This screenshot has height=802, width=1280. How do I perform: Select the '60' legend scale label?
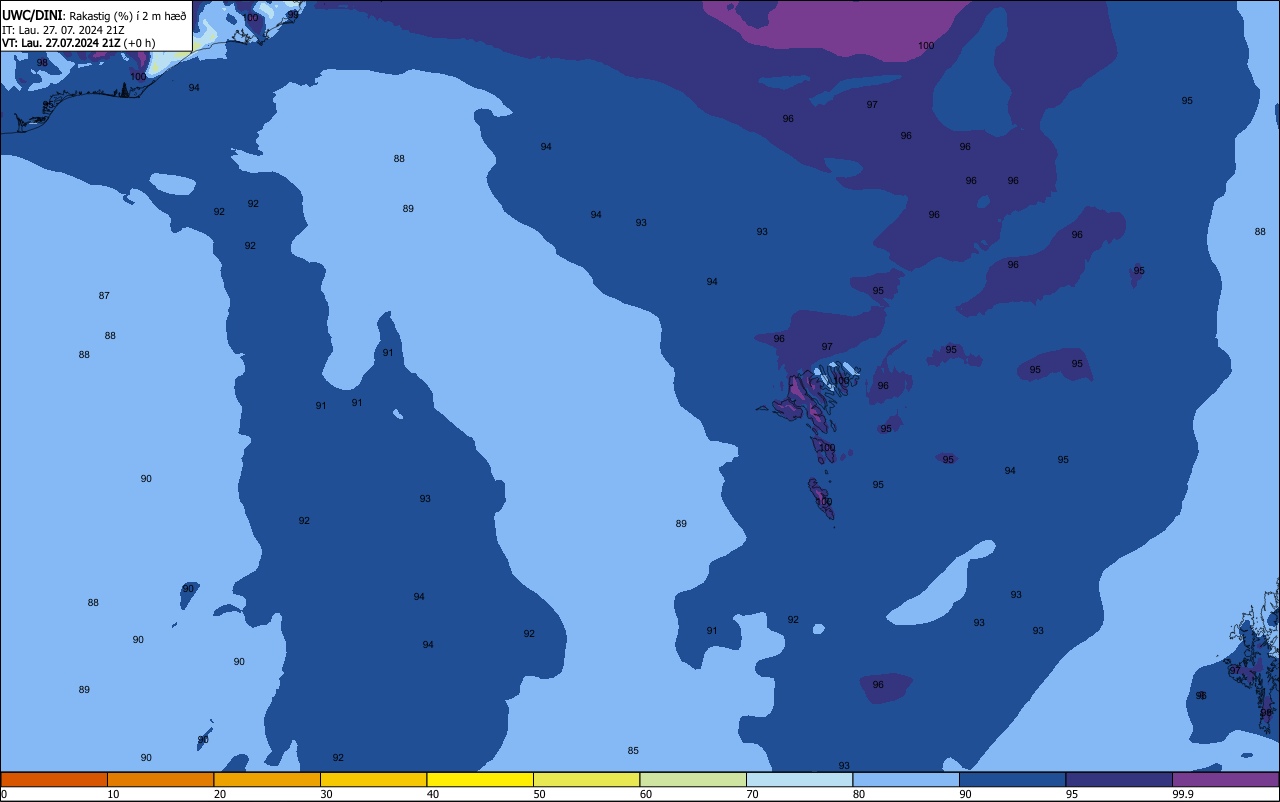(x=646, y=794)
